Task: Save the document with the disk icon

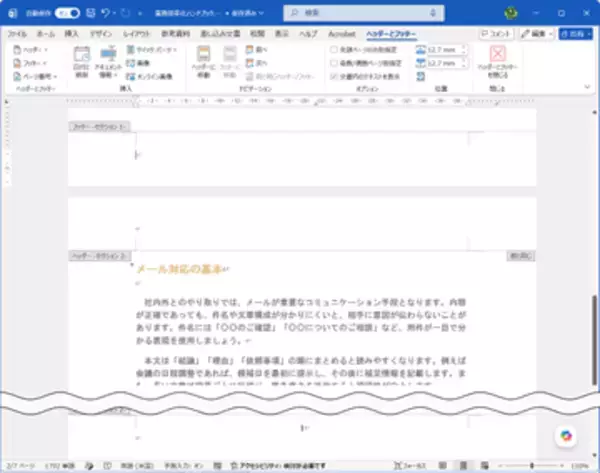Action: click(91, 13)
